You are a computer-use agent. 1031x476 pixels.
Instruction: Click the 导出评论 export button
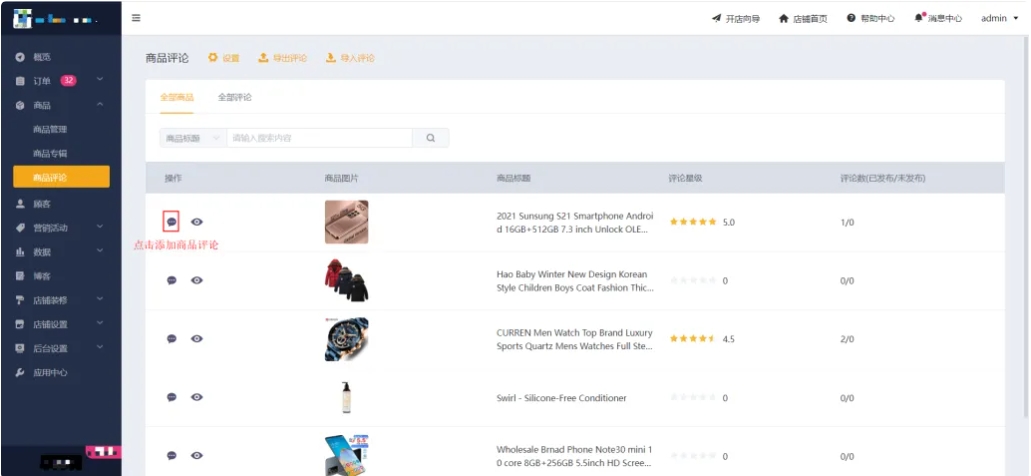tap(283, 58)
